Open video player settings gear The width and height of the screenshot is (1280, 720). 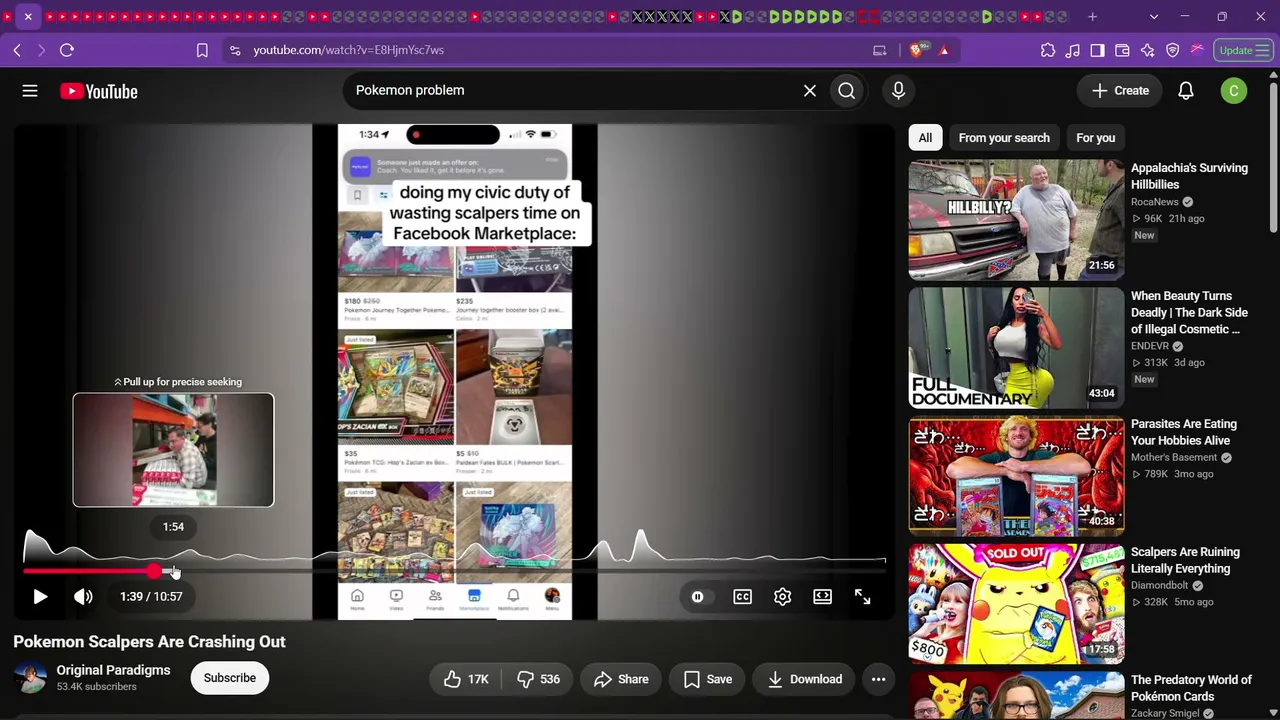point(782,597)
